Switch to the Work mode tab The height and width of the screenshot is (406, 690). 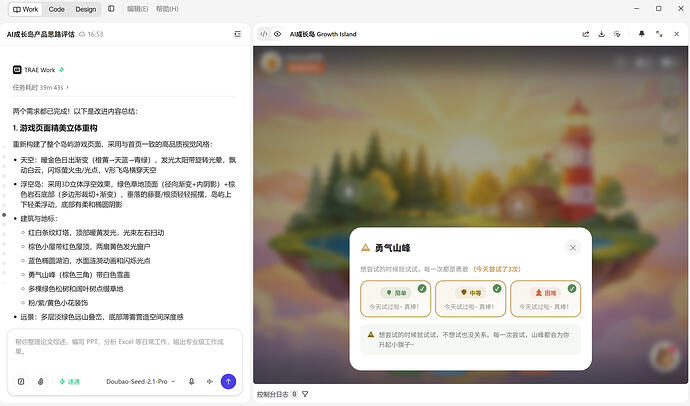[26, 9]
